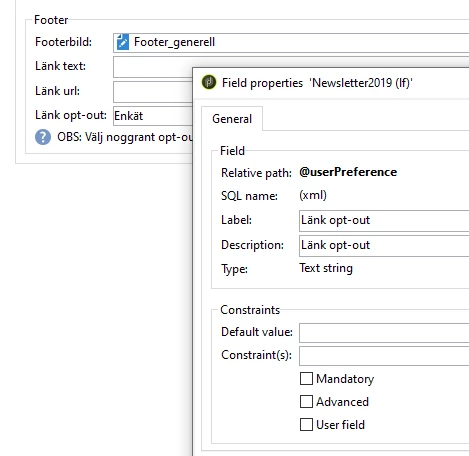Click the blue help question mark icon
This screenshot has width=469, height=456.
click(x=43, y=137)
